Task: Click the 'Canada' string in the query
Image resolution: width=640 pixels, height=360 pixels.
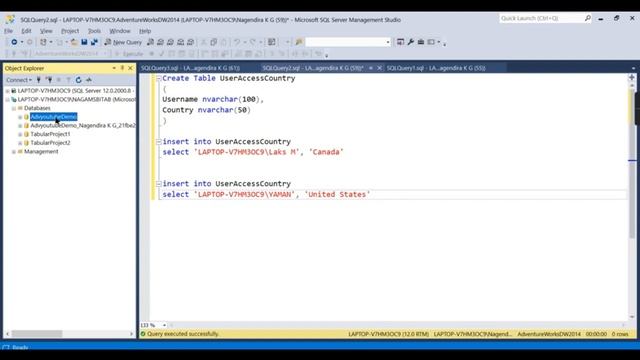Action: click(326, 152)
